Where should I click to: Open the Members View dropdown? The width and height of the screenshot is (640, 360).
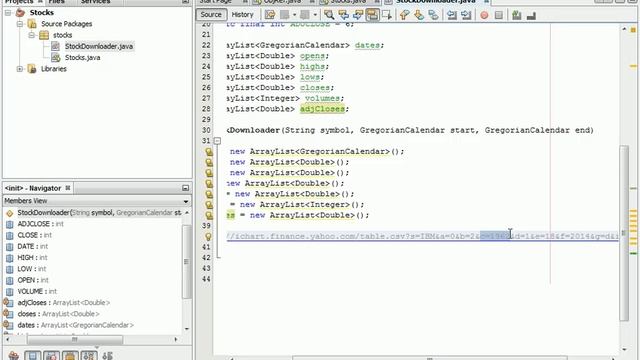pyautogui.click(x=186, y=201)
